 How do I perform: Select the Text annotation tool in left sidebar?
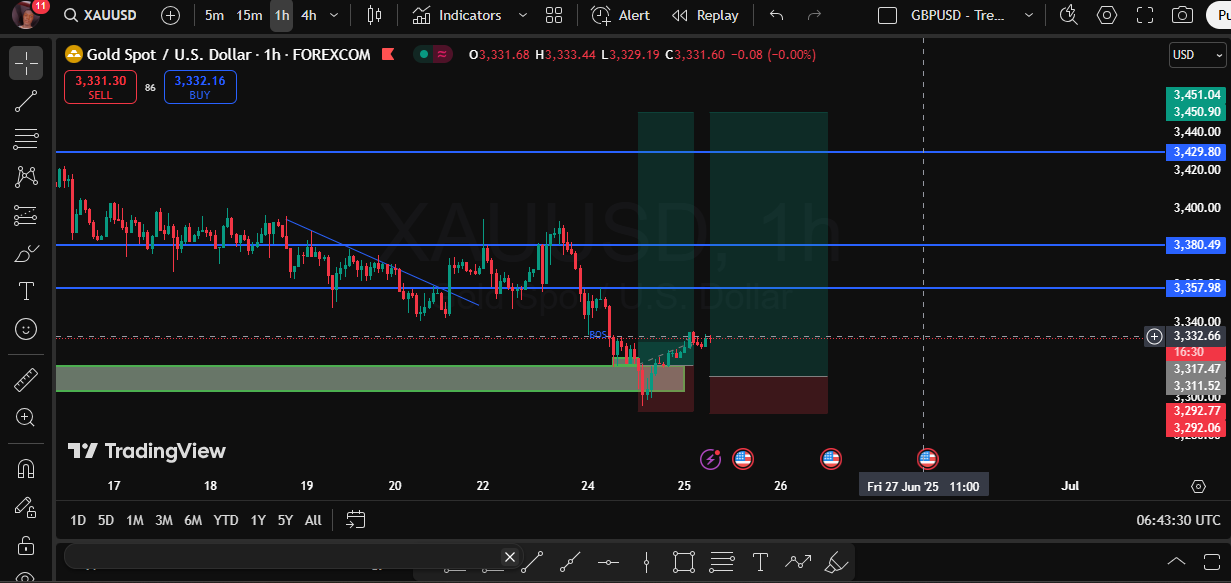[26, 291]
